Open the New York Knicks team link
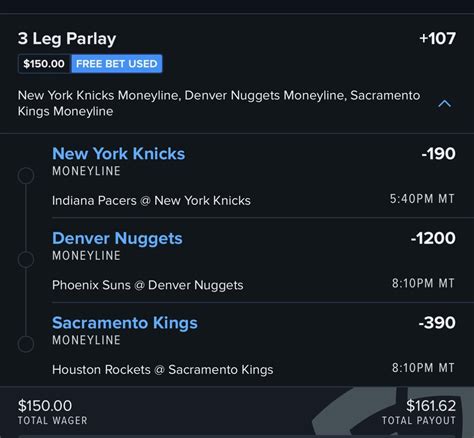This screenshot has width=474, height=438. (118, 154)
